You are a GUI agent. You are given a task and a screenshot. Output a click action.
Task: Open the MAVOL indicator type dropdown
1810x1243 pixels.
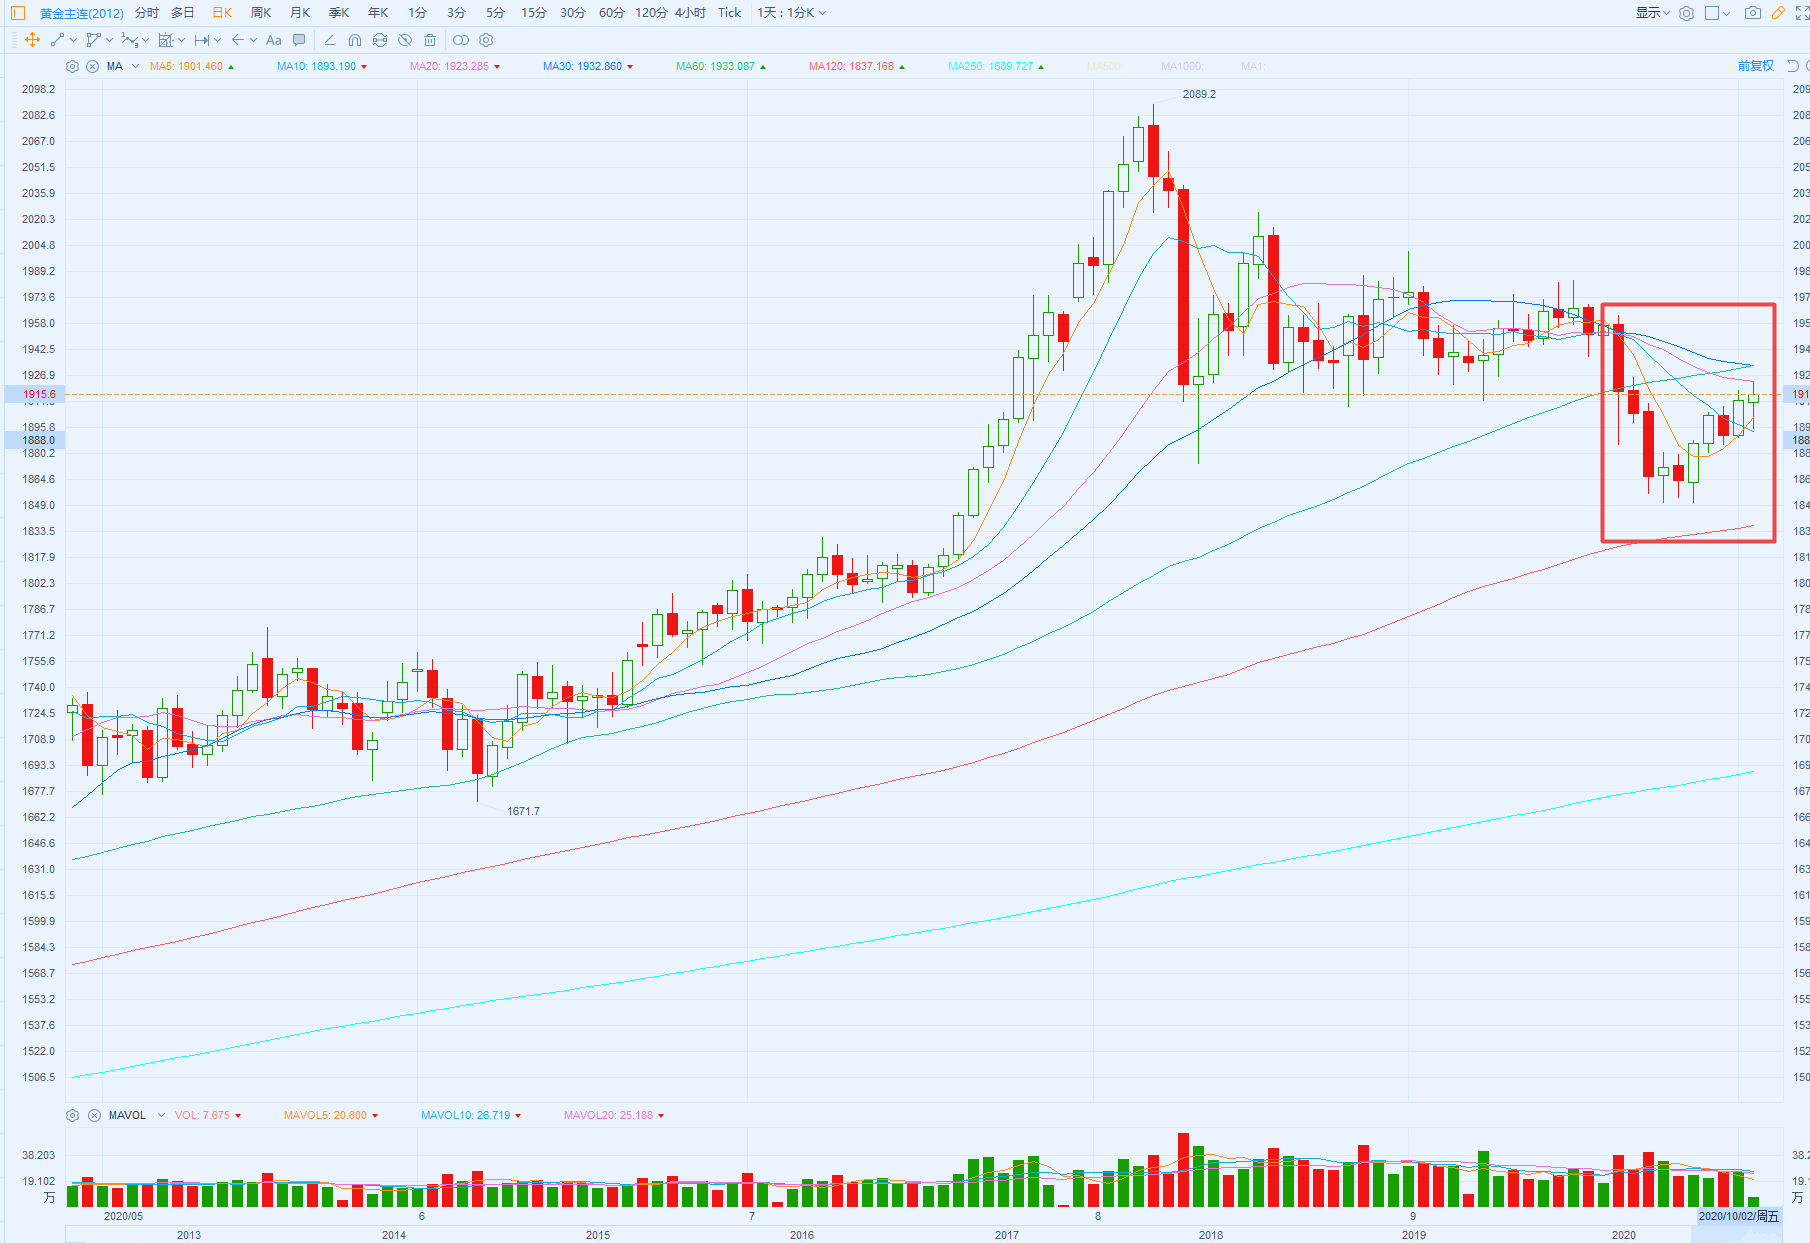coord(161,1115)
